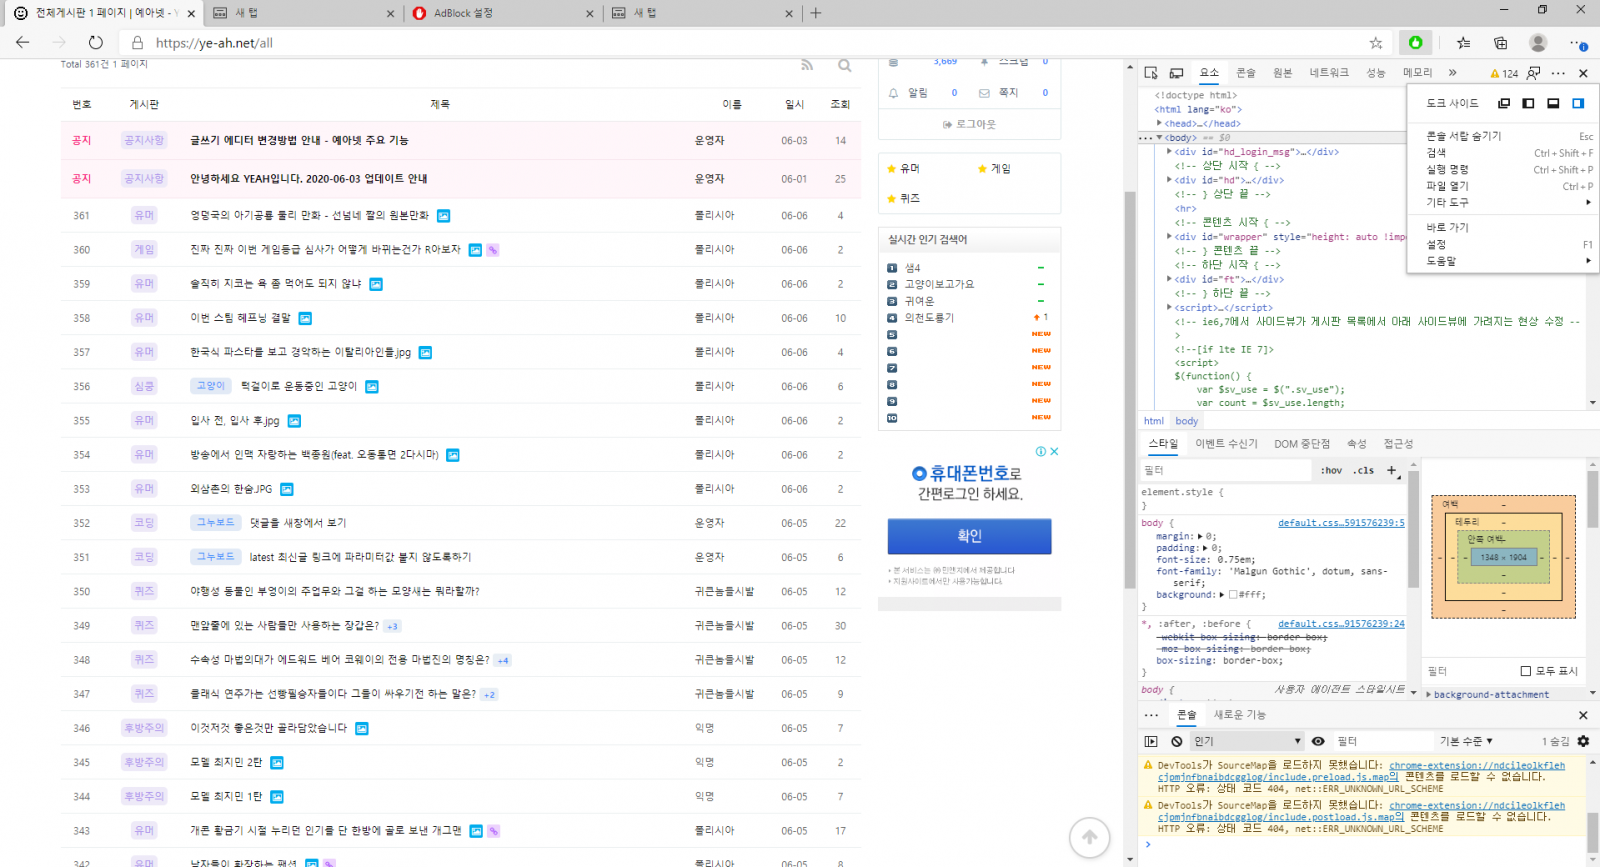Expand the head element node
Image resolution: width=1600 pixels, height=867 pixels.
[1159, 124]
